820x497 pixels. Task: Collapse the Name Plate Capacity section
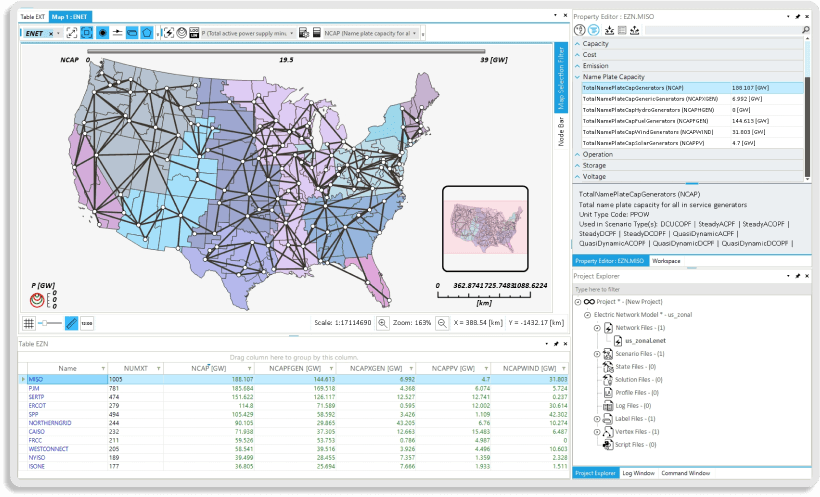[577, 76]
